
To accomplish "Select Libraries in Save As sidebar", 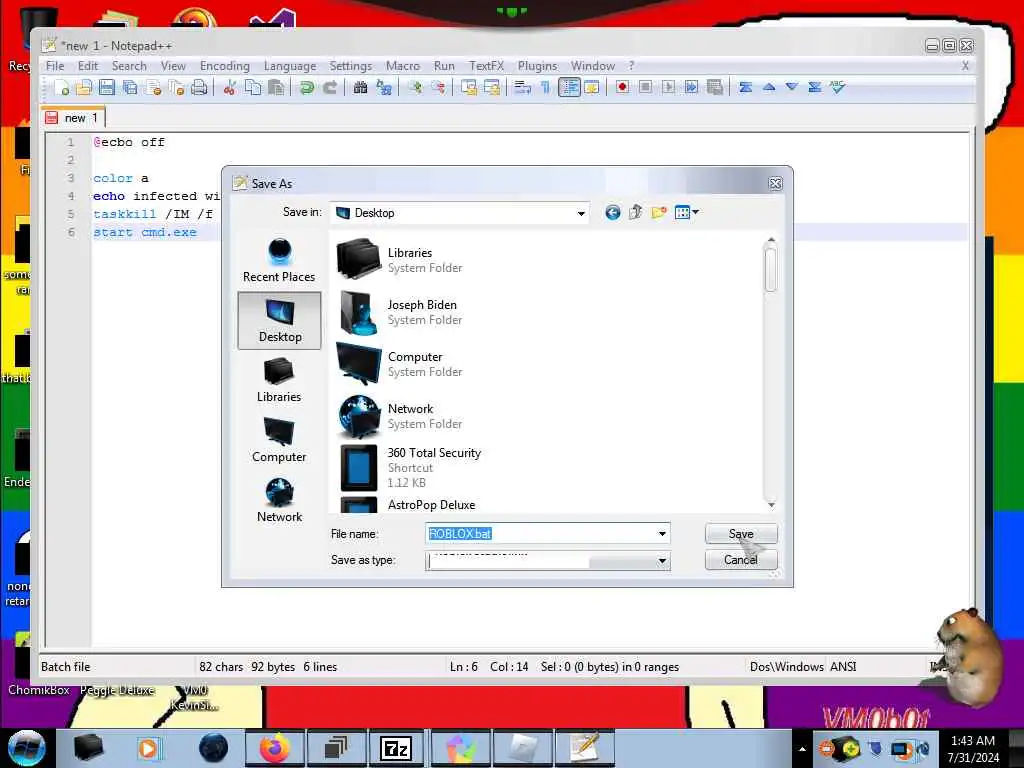I will click(x=279, y=380).
